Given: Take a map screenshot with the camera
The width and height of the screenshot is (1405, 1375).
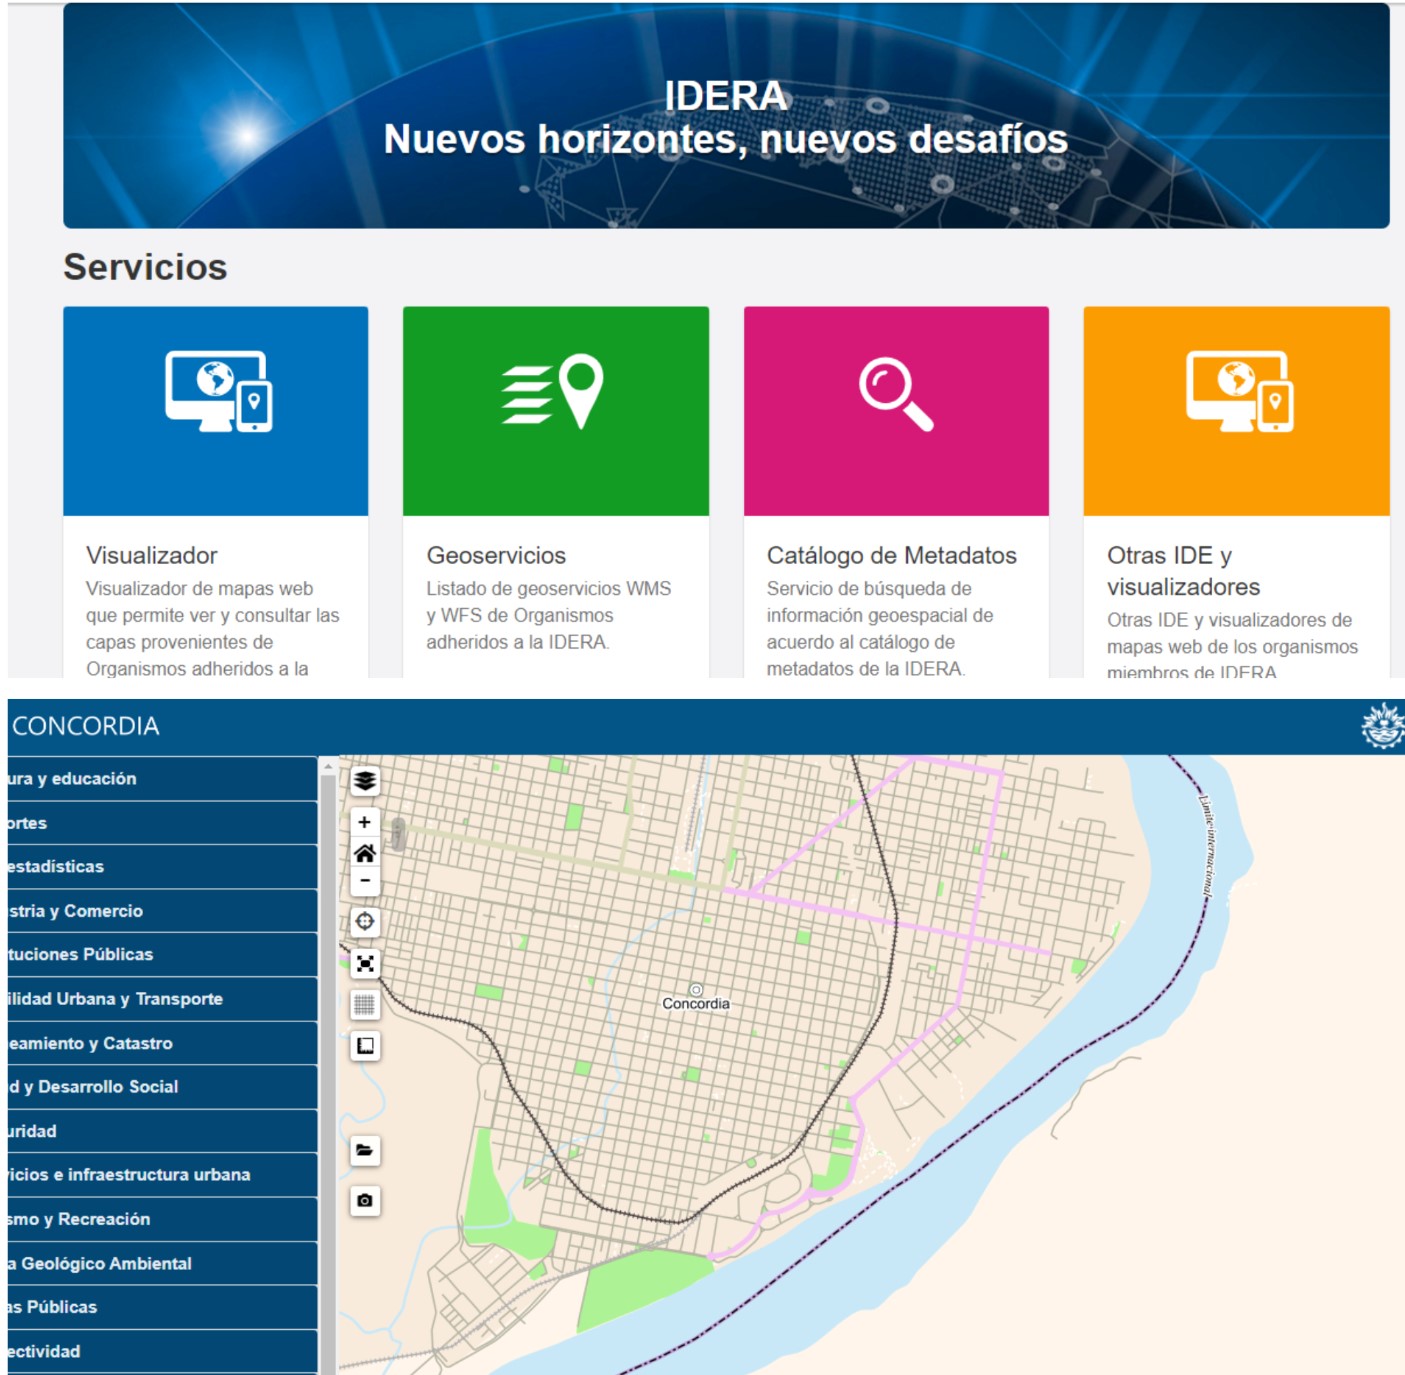Looking at the screenshot, I should [x=365, y=1200].
